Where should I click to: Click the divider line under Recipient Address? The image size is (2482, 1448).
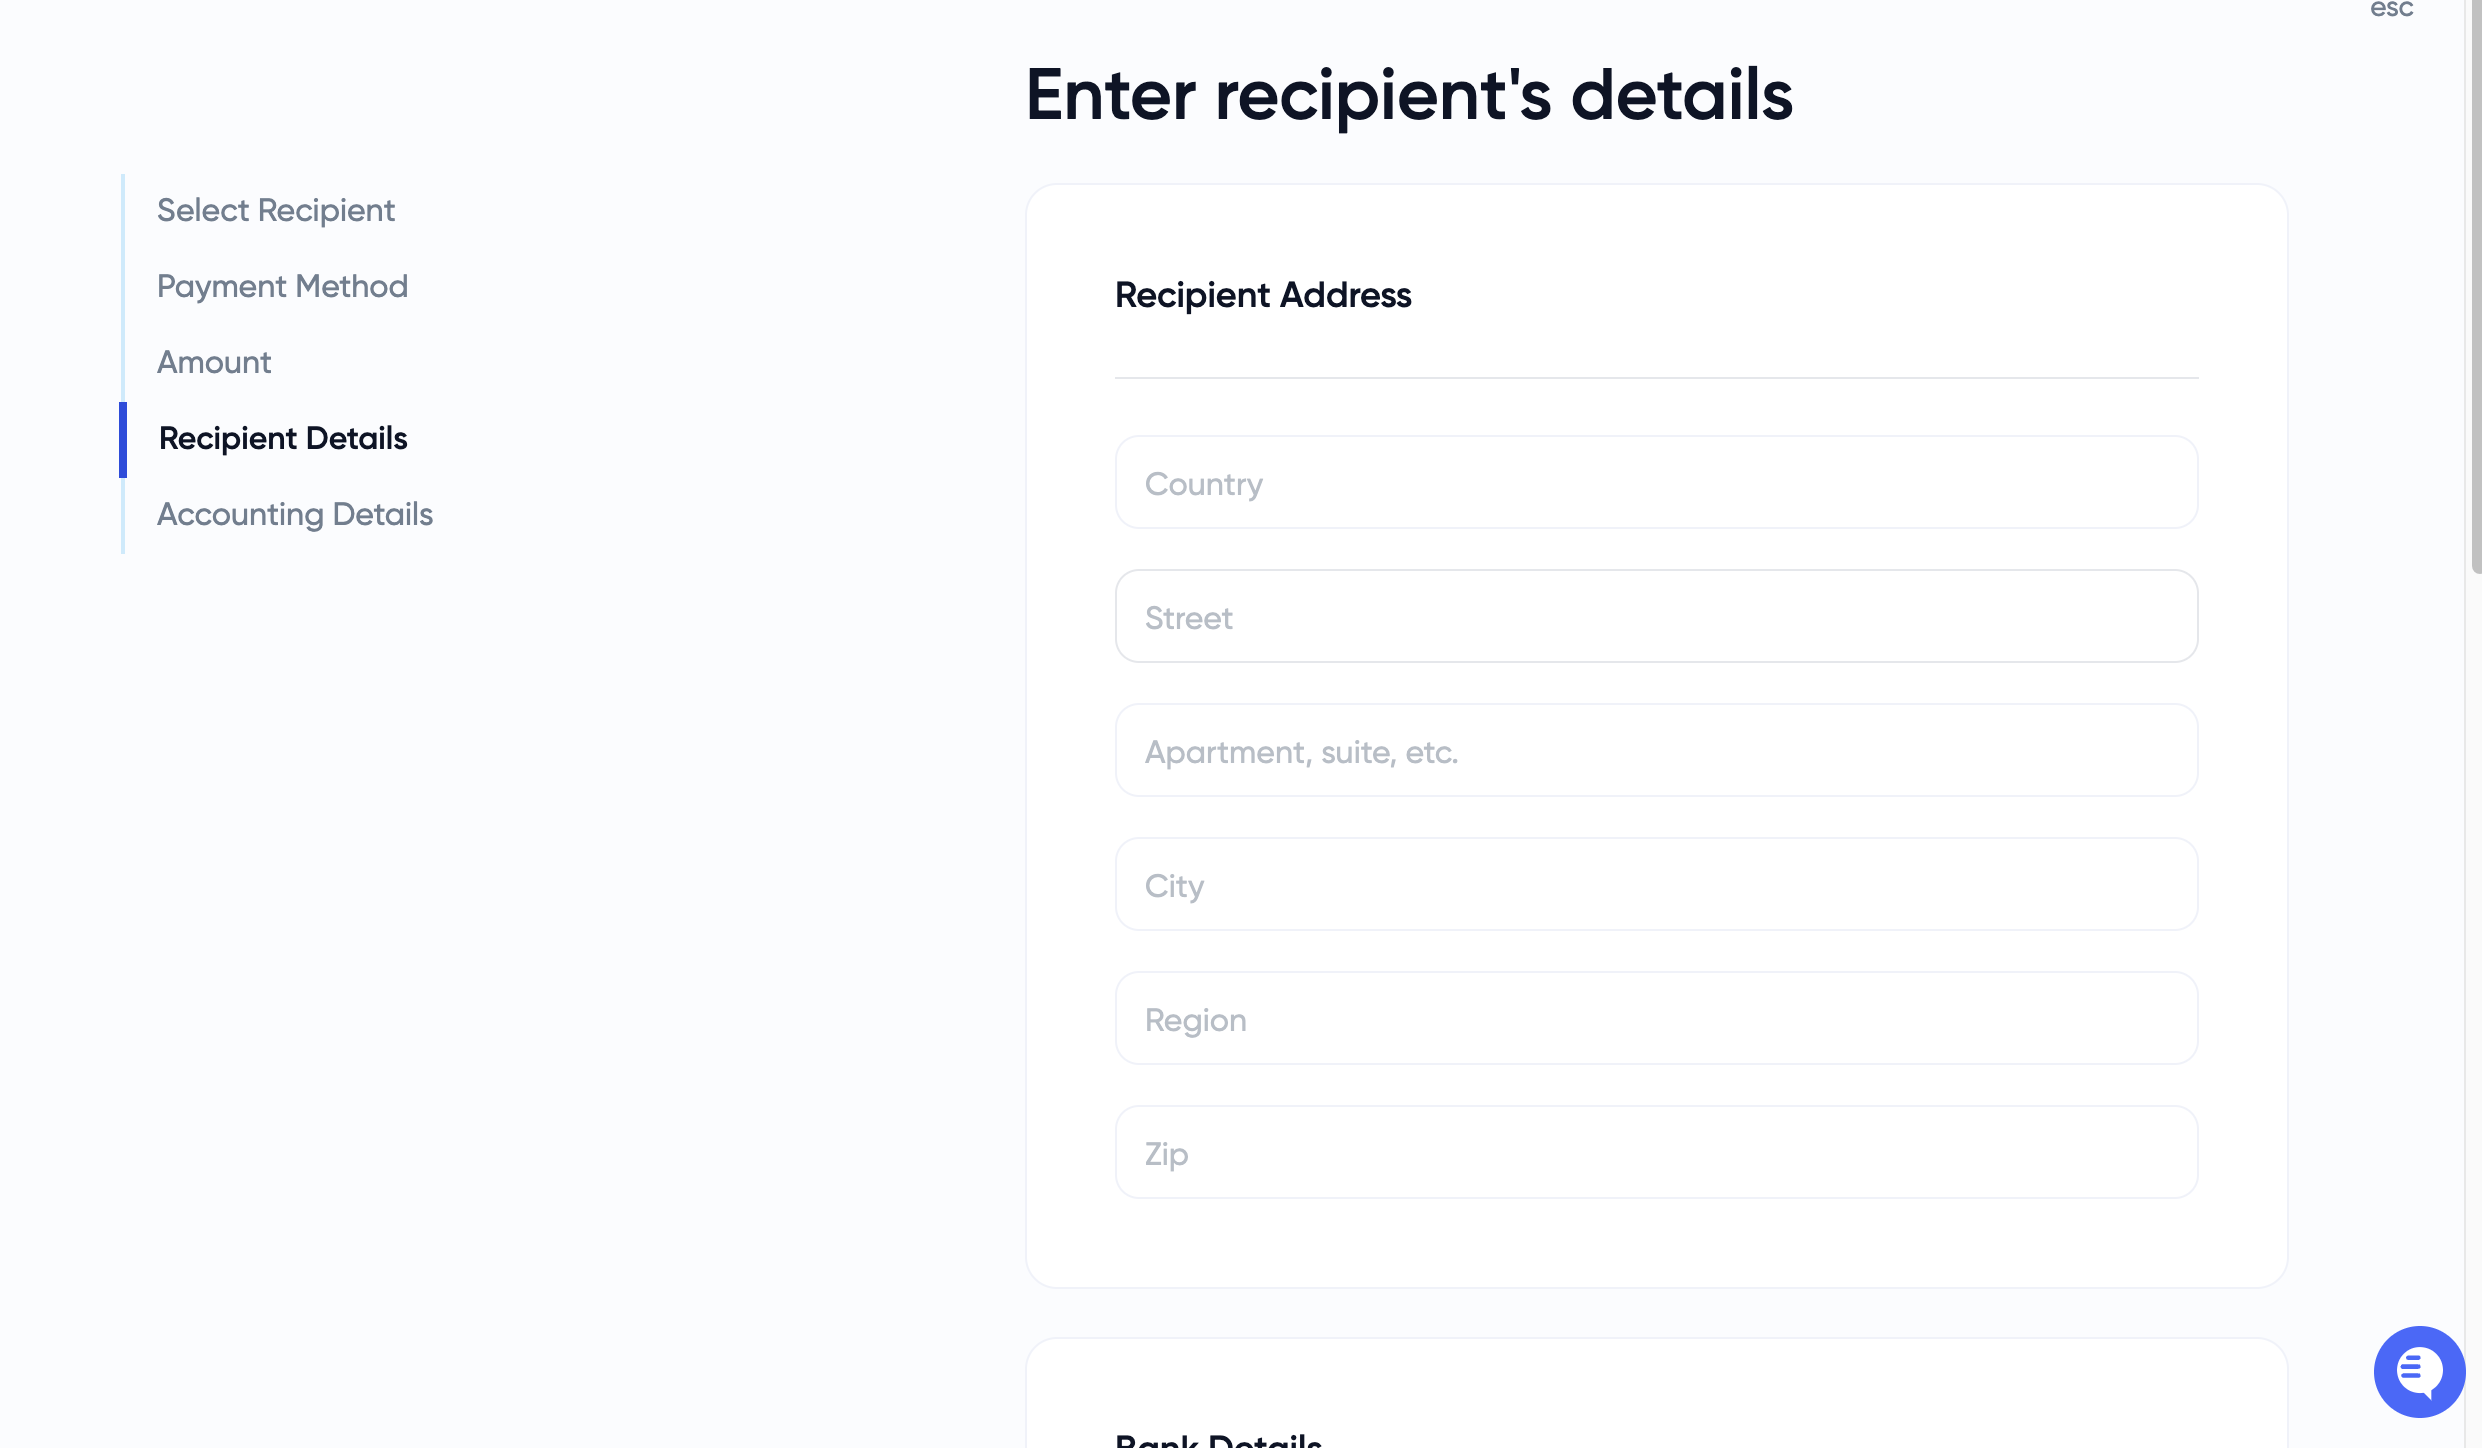tap(1656, 378)
